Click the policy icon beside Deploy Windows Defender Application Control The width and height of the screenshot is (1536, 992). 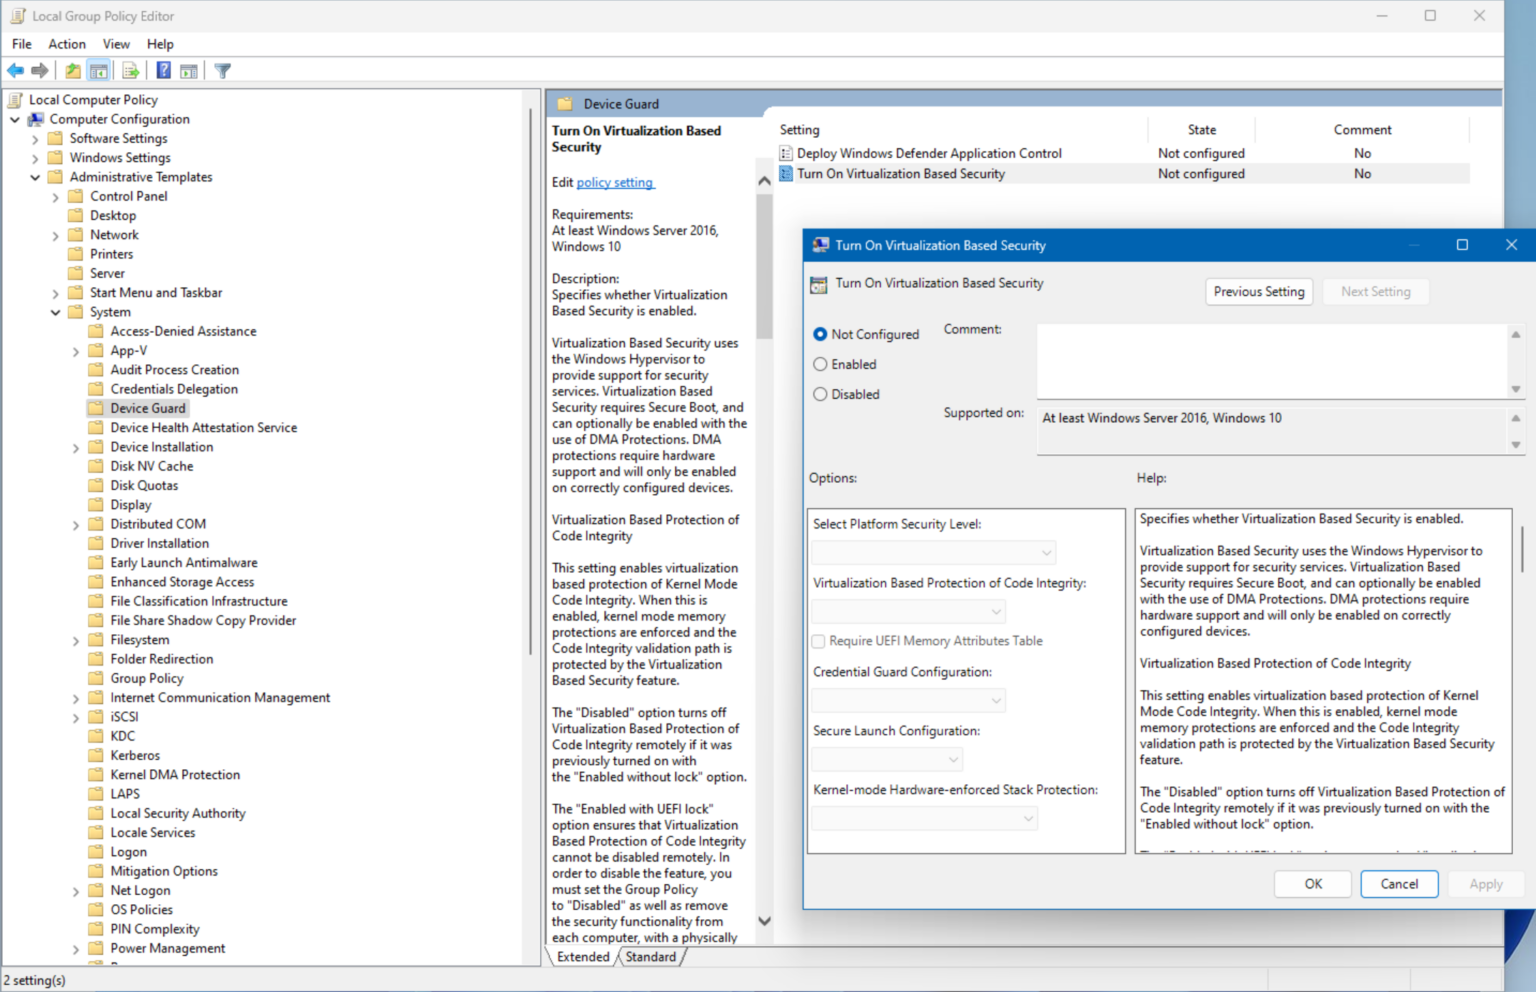786,153
